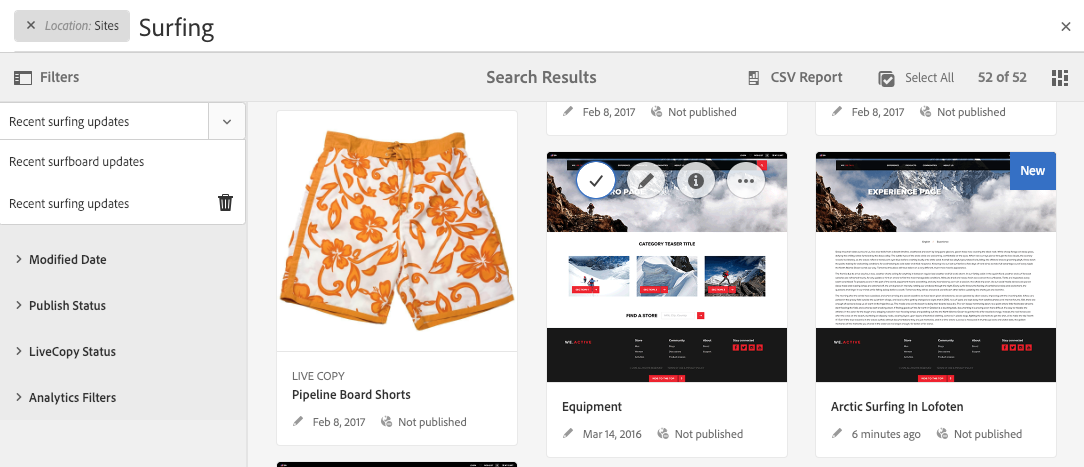Viewport: 1084px width, 467px height.
Task: Choose Recent surfboard updates saved search
Action: click(x=122, y=162)
